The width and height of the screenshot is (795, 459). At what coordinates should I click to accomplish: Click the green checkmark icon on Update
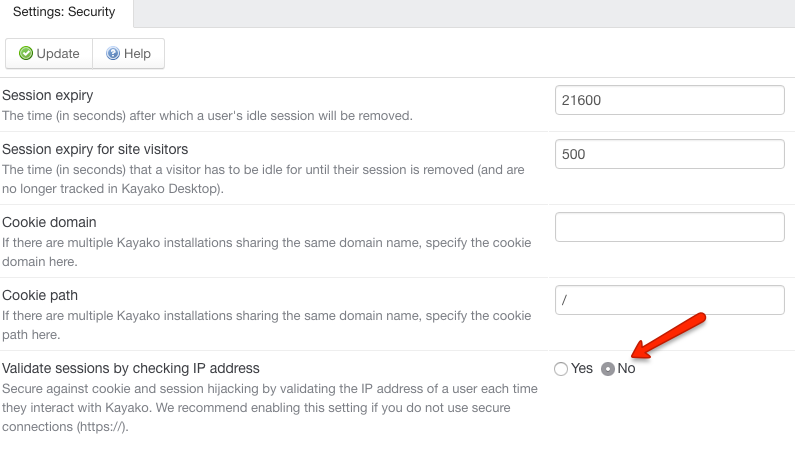(x=25, y=53)
